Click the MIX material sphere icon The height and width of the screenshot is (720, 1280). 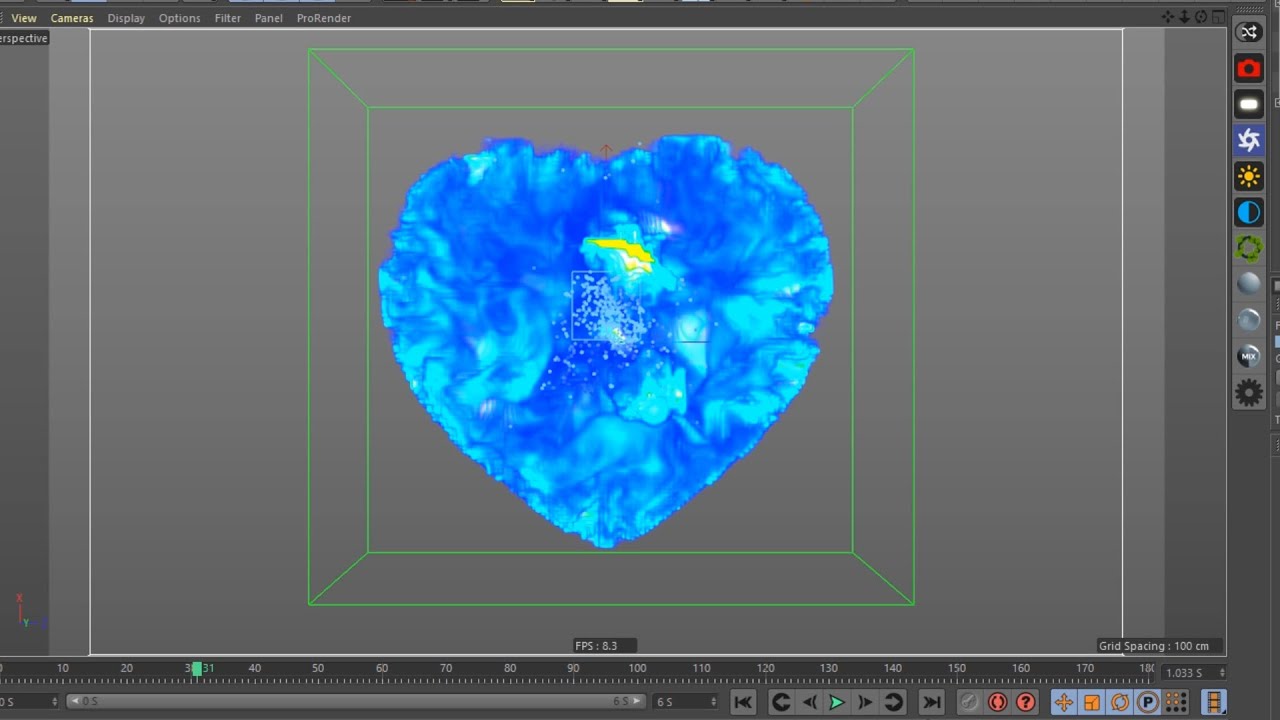pos(1249,356)
